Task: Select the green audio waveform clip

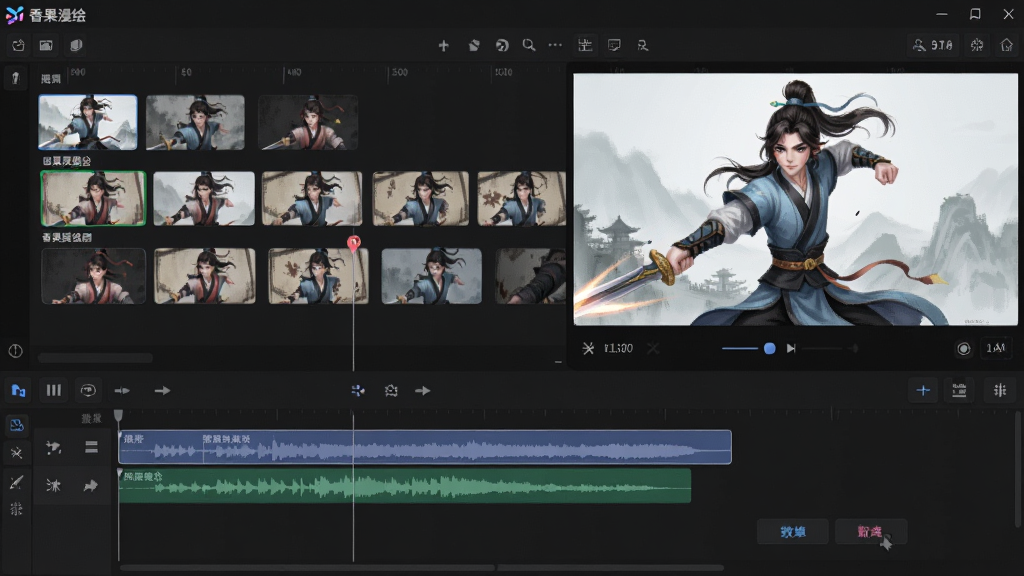Action: (x=405, y=485)
